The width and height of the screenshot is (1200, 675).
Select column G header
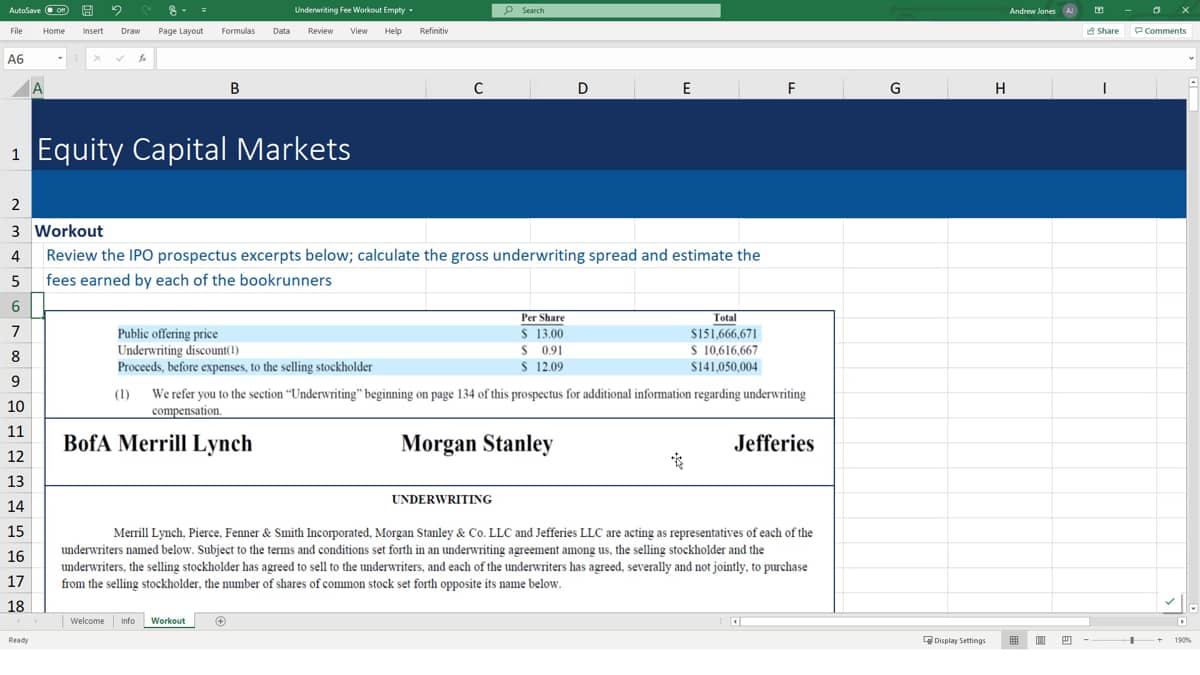[895, 88]
